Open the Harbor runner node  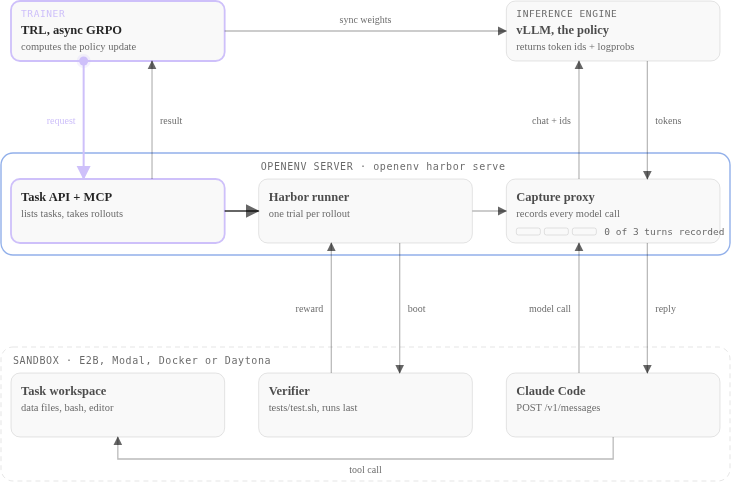[x=366, y=211]
